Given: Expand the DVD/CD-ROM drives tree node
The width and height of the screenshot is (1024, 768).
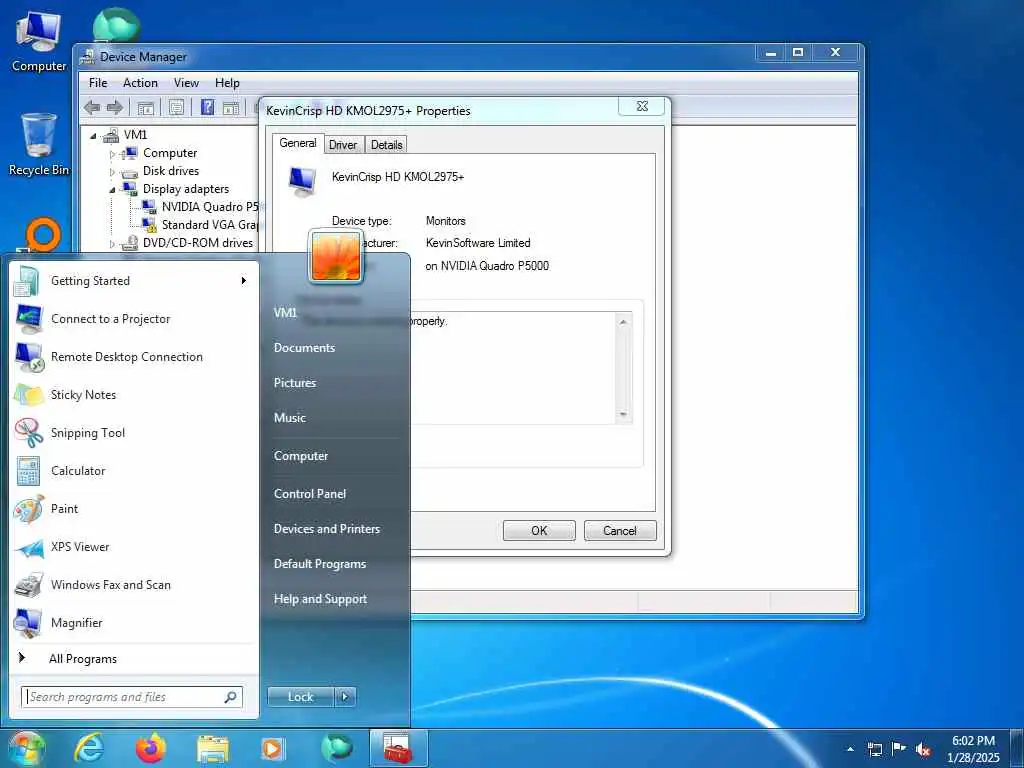Looking at the screenshot, I should [112, 244].
